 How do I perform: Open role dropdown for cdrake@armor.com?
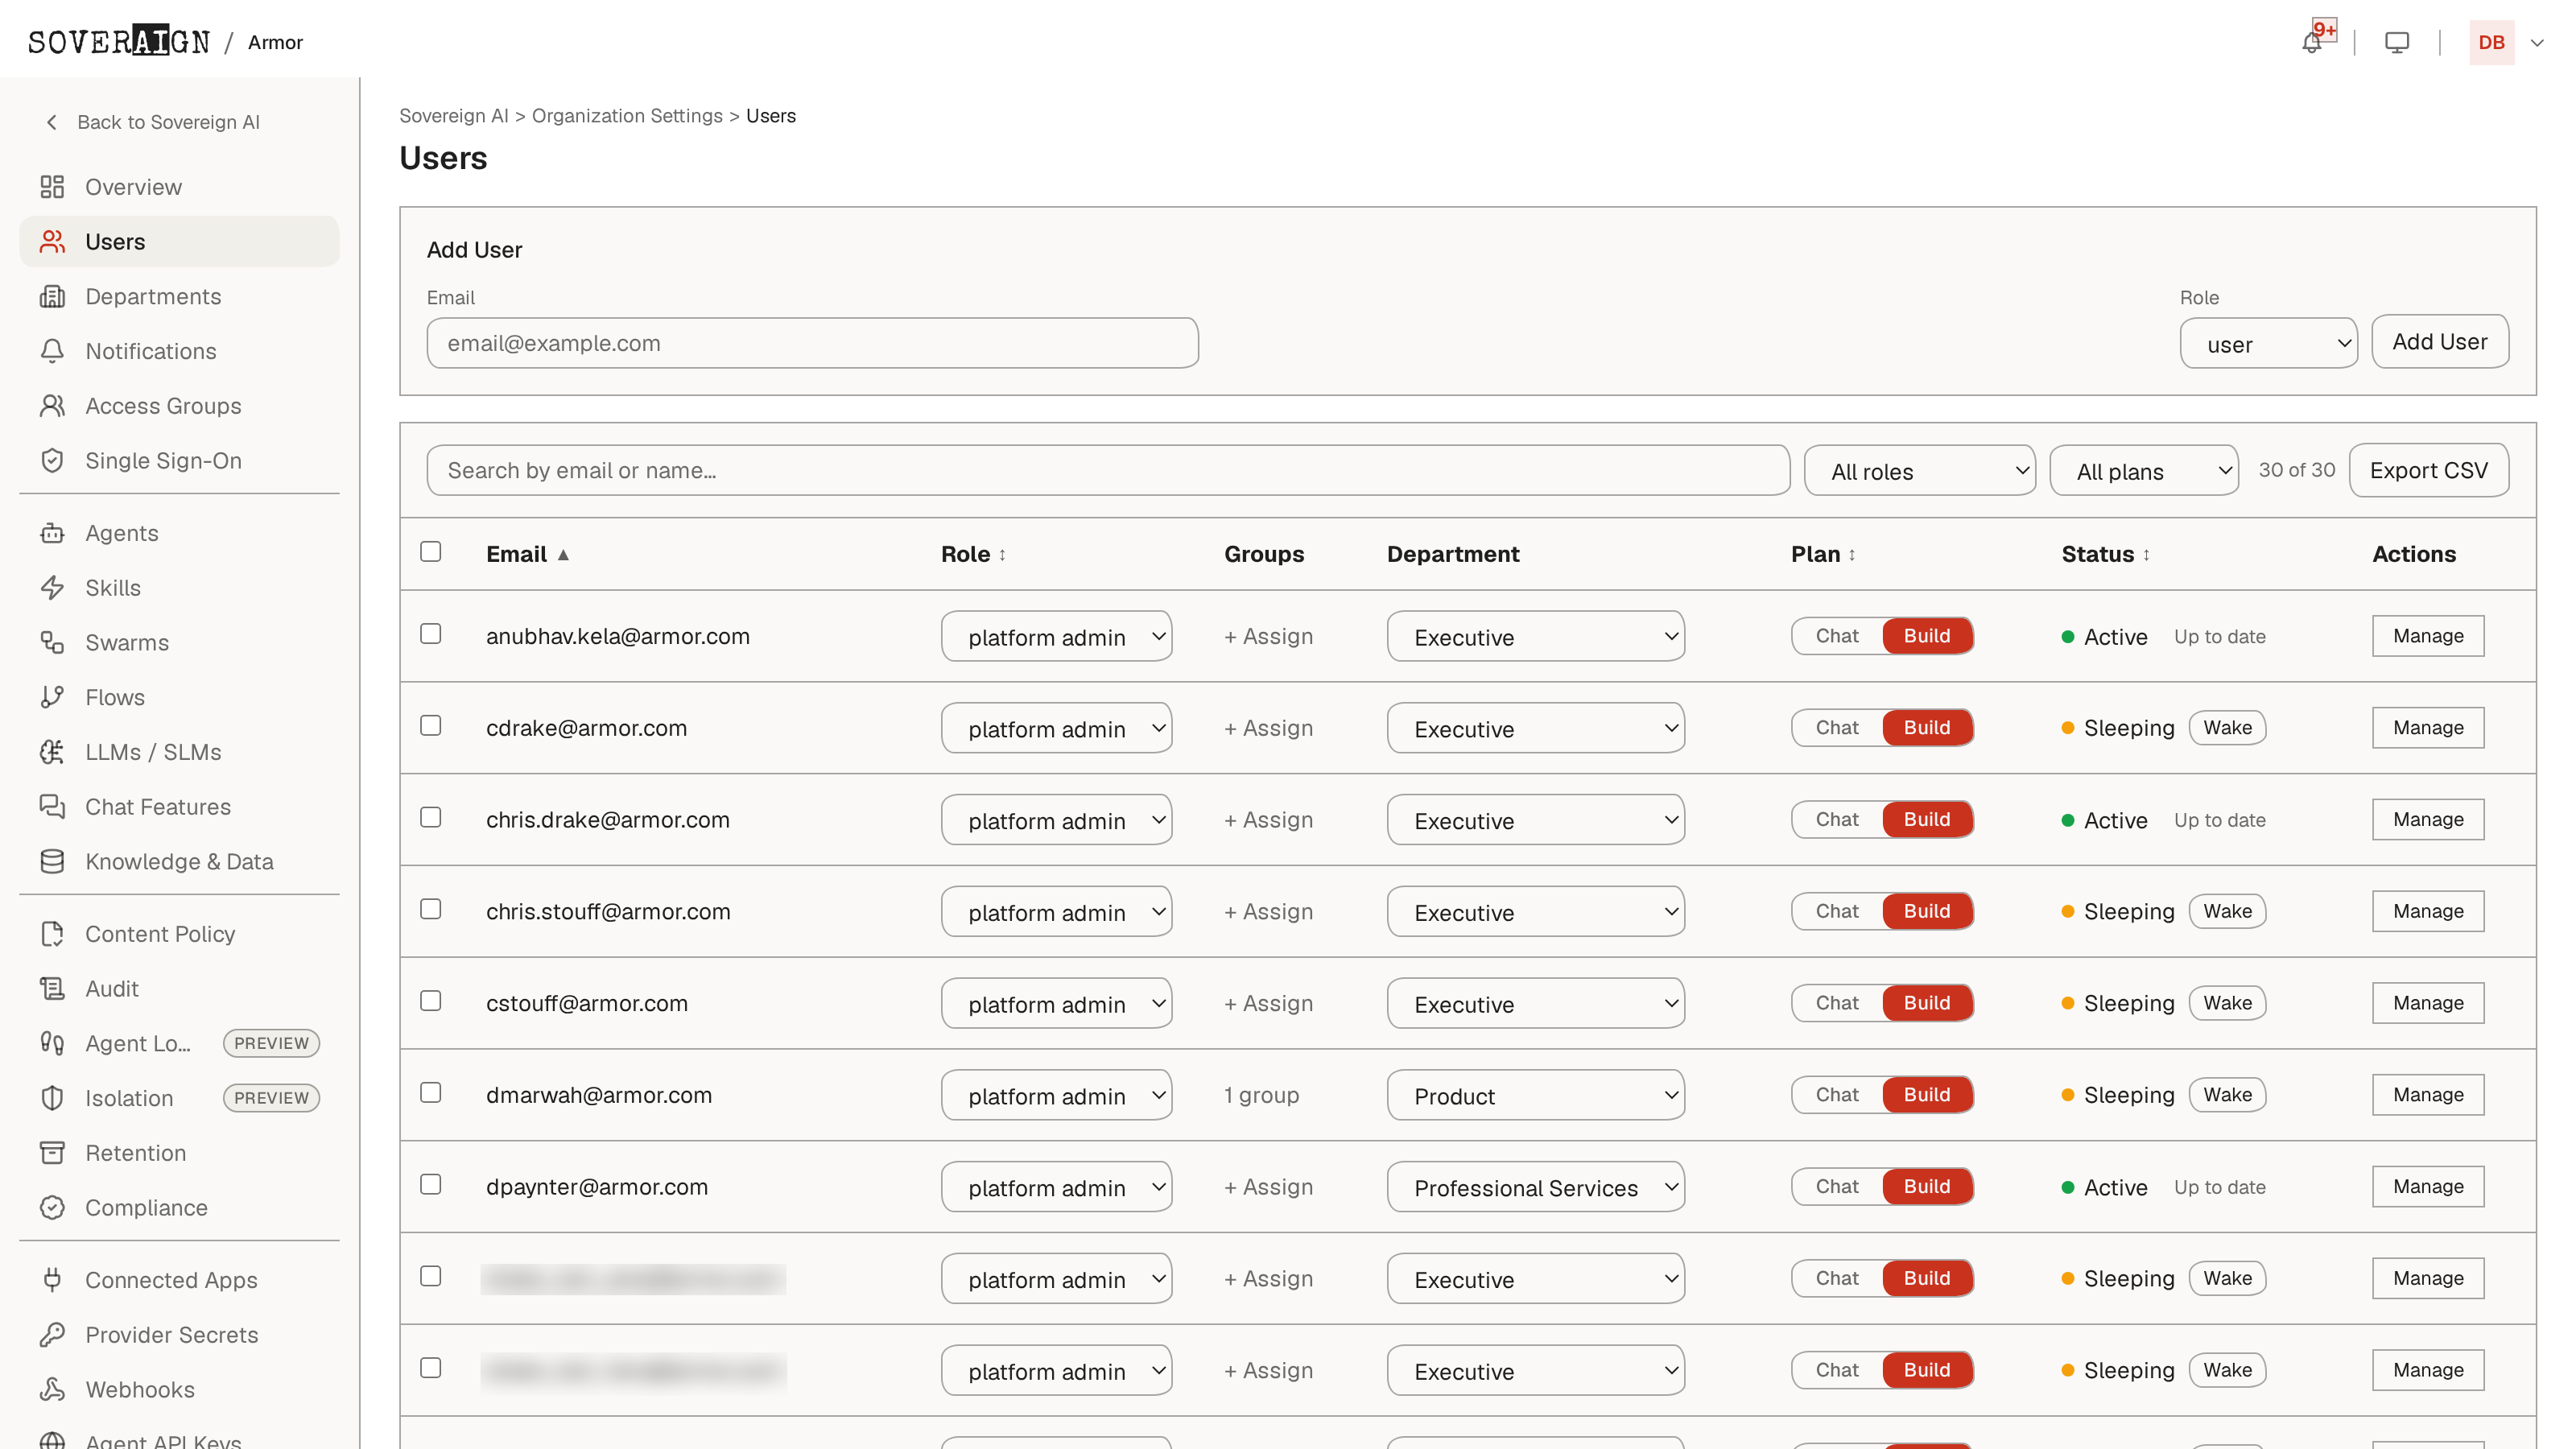click(x=1056, y=728)
